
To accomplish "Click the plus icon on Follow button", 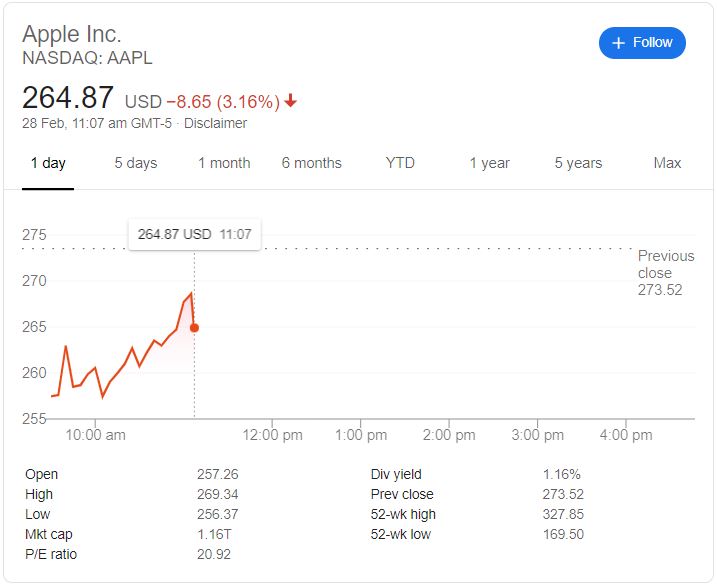I will pos(618,43).
